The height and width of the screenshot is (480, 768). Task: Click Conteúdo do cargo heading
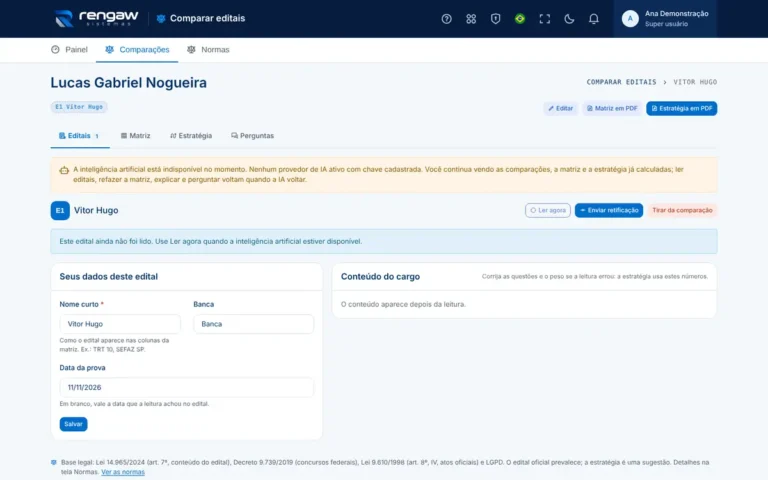pyautogui.click(x=380, y=276)
